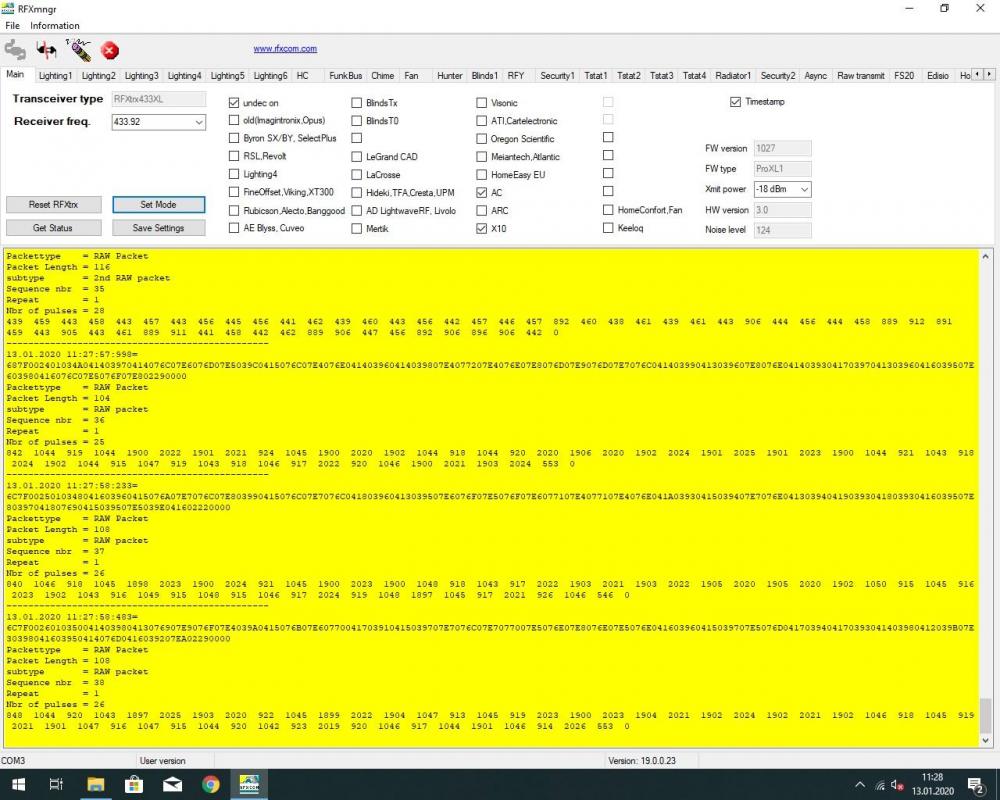Switch to the Lighting2 tab
The height and width of the screenshot is (800, 1000).
(x=98, y=75)
